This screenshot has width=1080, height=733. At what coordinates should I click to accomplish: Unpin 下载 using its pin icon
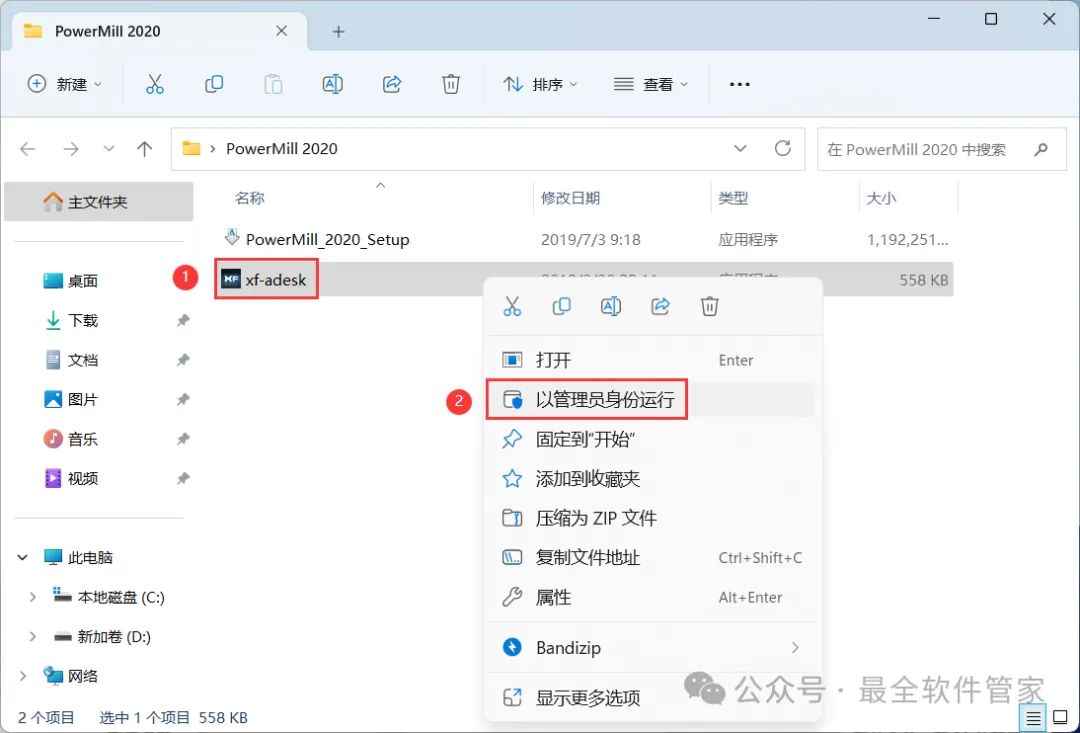point(183,320)
